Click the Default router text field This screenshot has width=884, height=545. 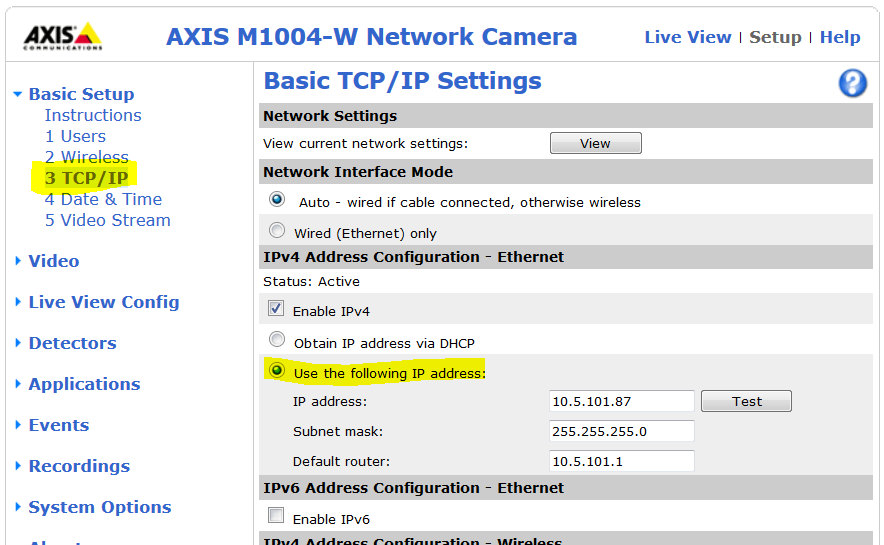621,462
